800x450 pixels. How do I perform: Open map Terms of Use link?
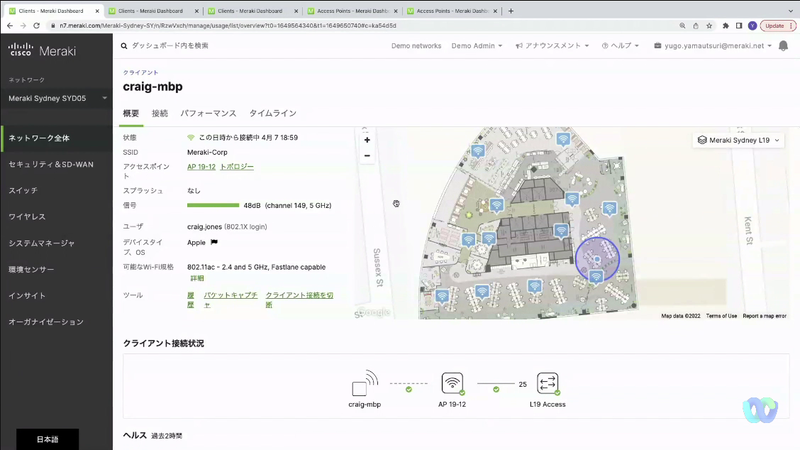pos(721,316)
